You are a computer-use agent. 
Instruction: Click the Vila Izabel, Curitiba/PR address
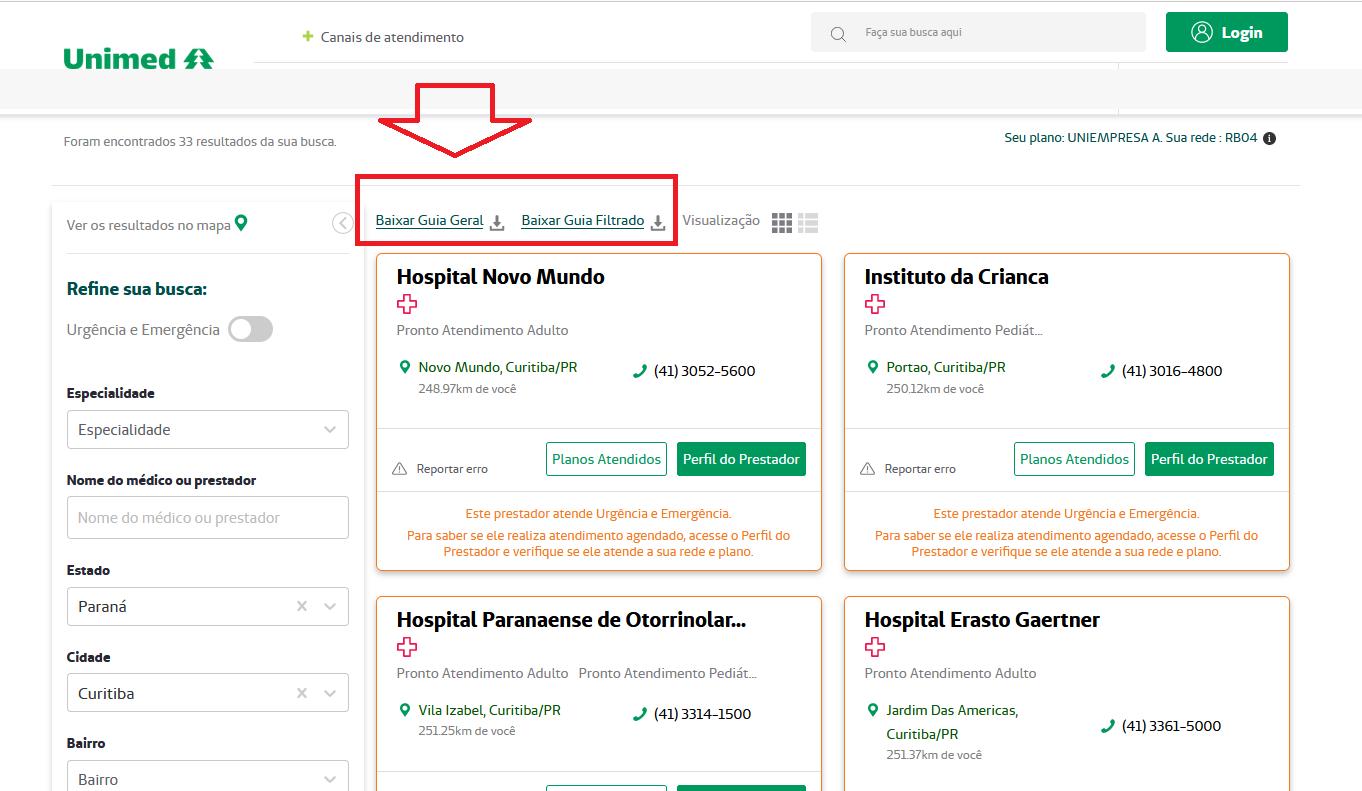(x=490, y=710)
